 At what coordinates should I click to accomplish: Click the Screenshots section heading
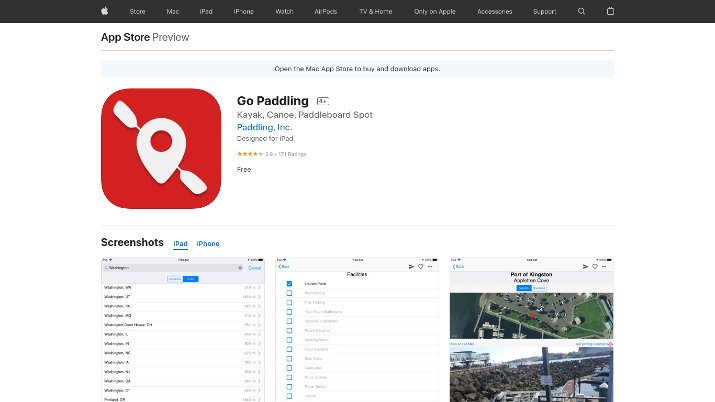click(132, 242)
